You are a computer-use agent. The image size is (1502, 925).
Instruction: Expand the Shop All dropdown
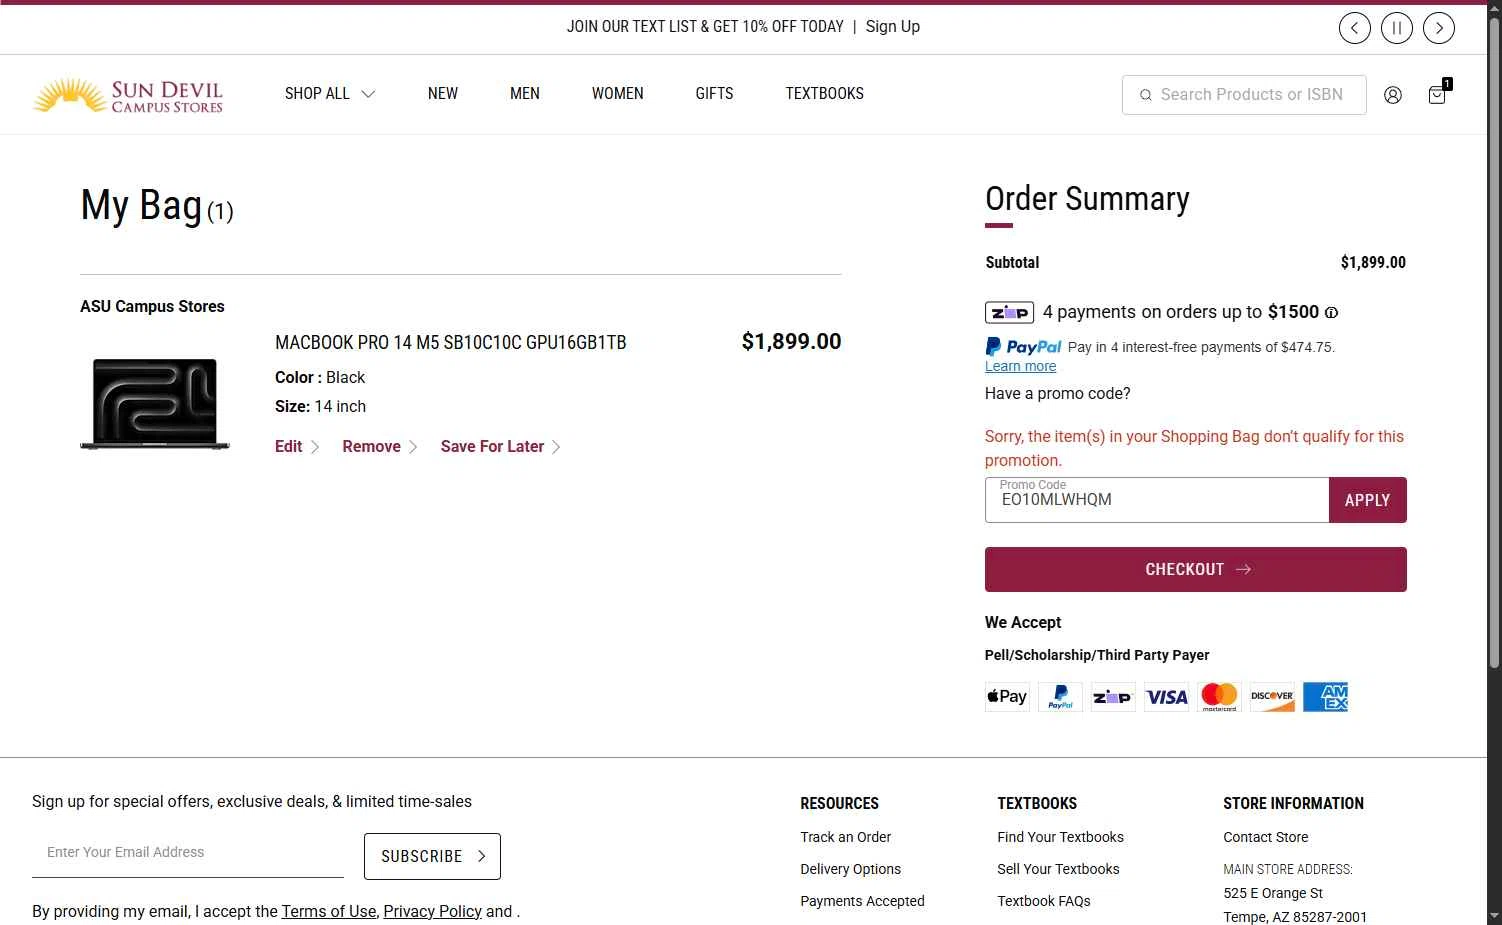(x=330, y=94)
